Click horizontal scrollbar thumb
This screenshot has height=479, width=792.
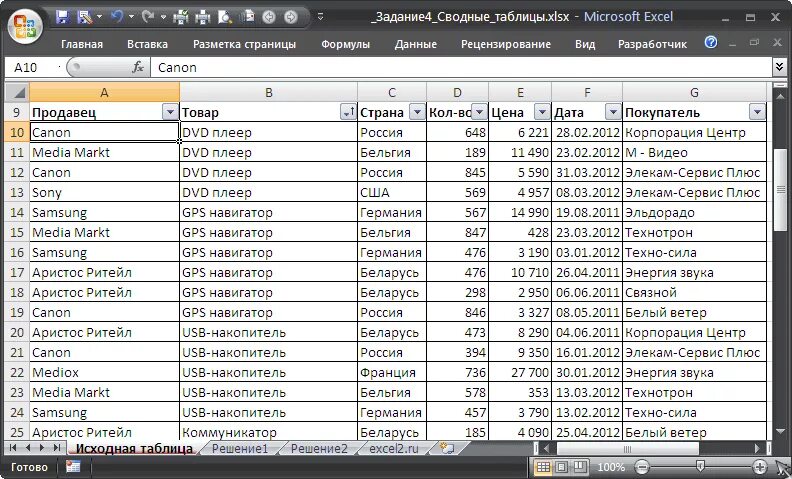pyautogui.click(x=628, y=449)
